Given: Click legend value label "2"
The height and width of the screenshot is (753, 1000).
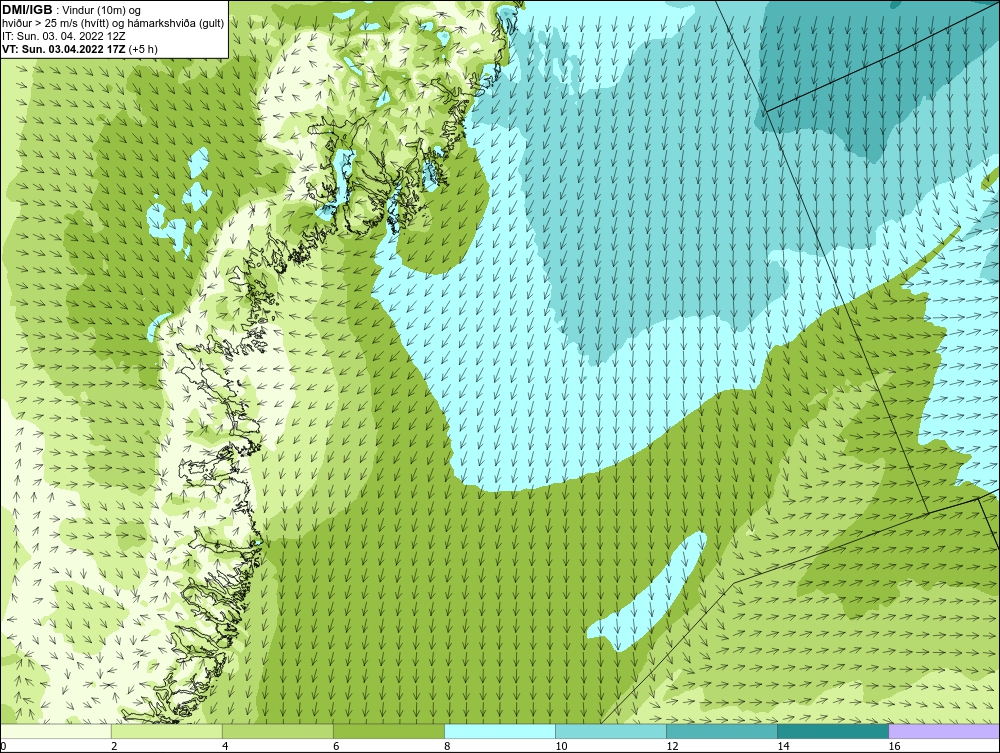Looking at the screenshot, I should tap(114, 746).
